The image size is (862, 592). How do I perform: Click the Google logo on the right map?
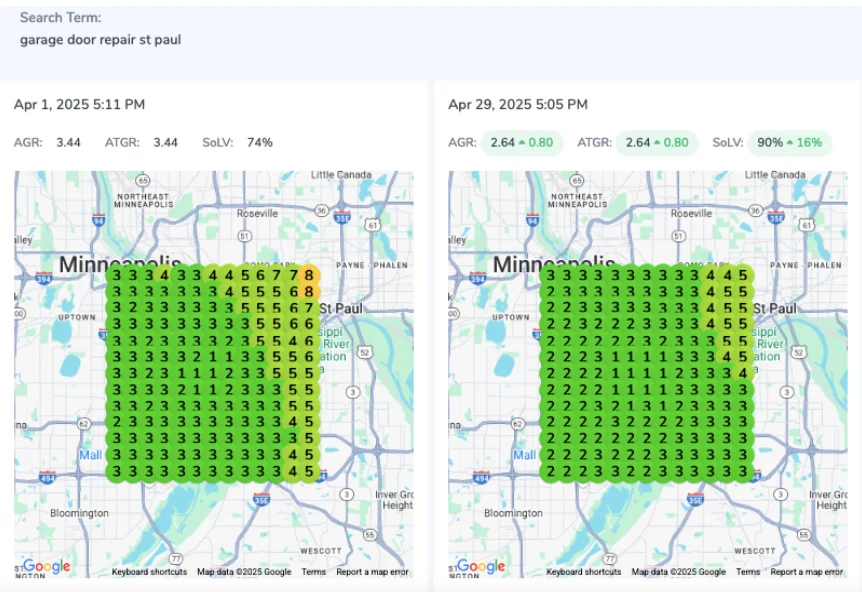point(481,566)
